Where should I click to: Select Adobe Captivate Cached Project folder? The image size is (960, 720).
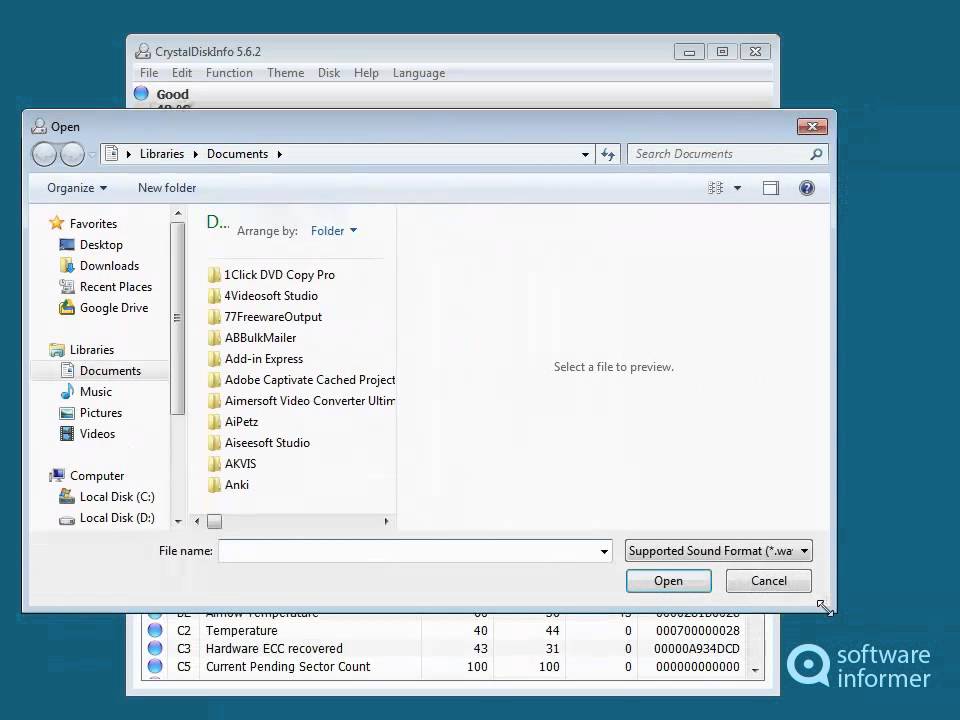[x=301, y=380]
